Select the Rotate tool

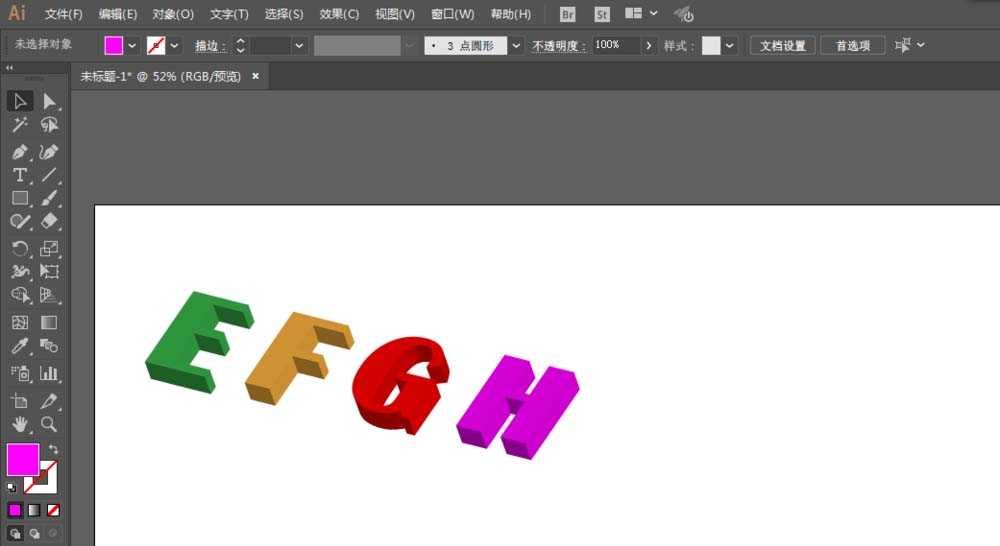tap(19, 249)
